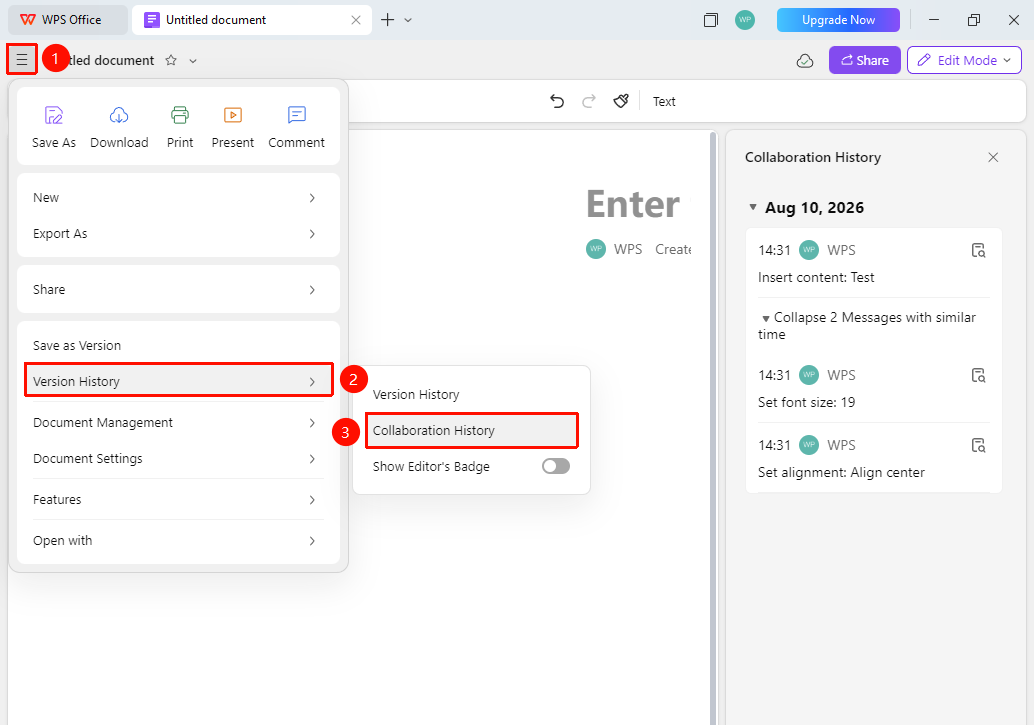Expand the Export As submenu
Viewport: 1034px width, 725px height.
click(x=178, y=234)
